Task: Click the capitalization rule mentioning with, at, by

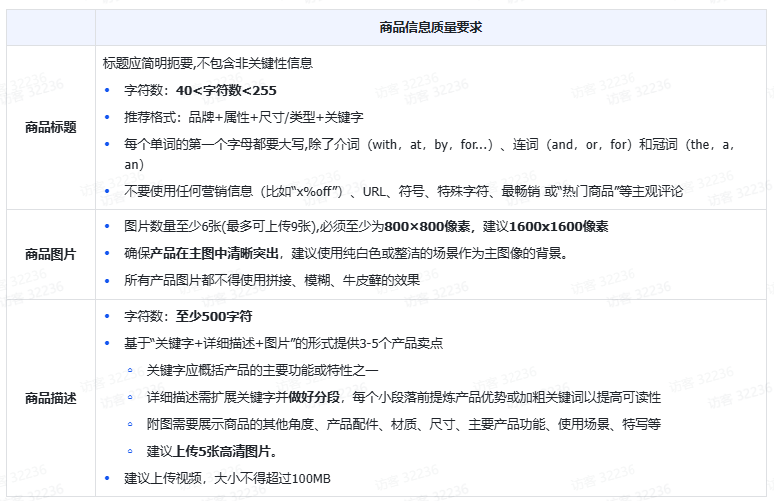Action: click(x=429, y=154)
